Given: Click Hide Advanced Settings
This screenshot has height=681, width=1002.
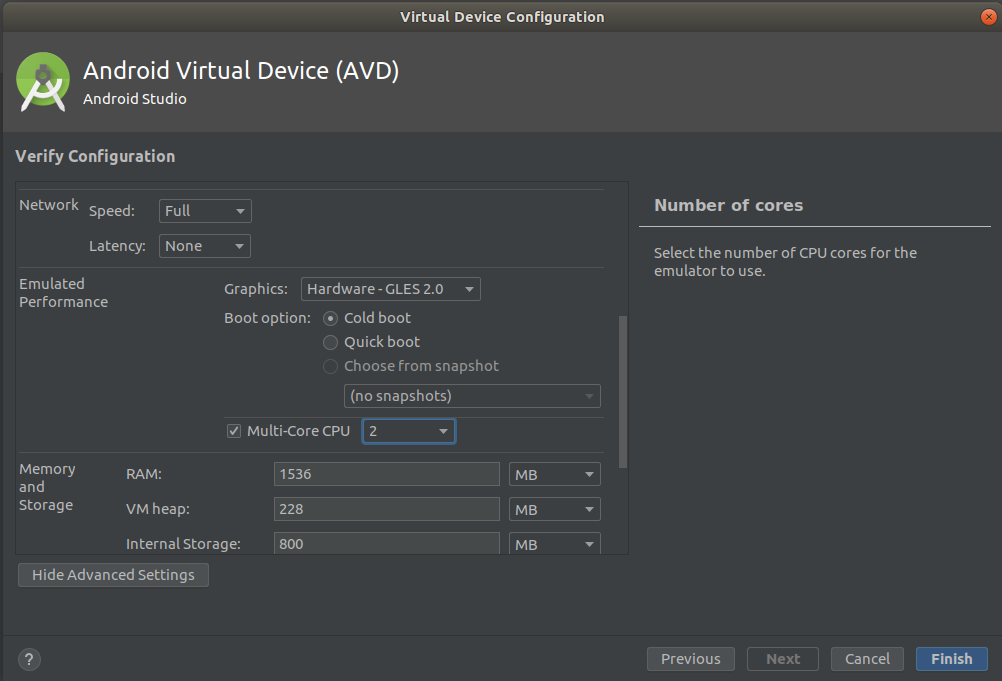Looking at the screenshot, I should pos(112,574).
